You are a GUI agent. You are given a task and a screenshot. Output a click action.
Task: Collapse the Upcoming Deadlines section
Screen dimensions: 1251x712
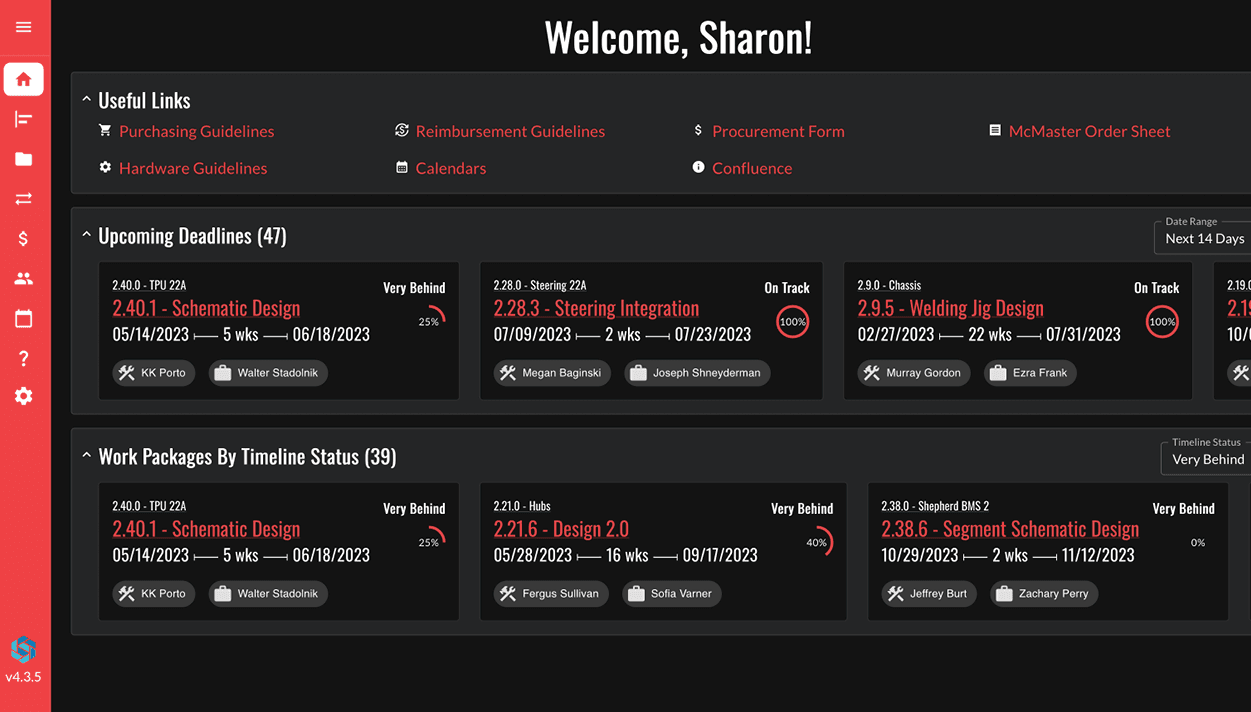coord(87,236)
